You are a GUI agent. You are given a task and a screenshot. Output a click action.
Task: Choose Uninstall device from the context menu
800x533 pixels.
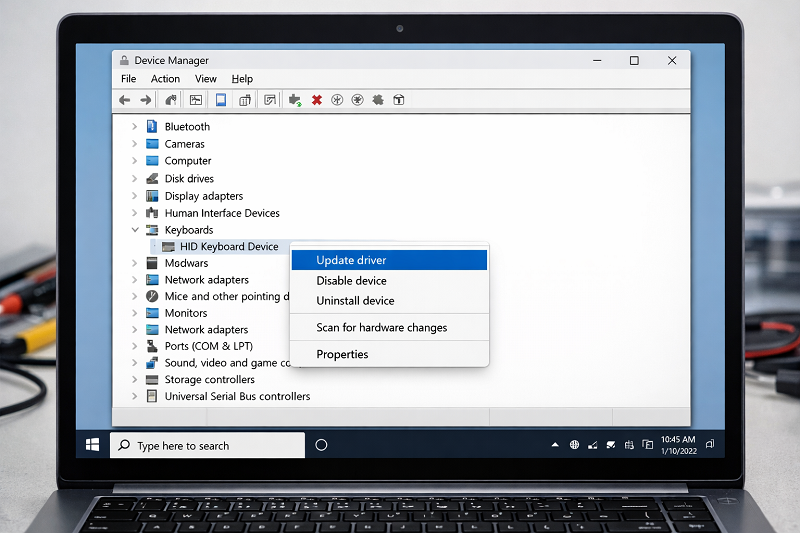click(x=389, y=300)
